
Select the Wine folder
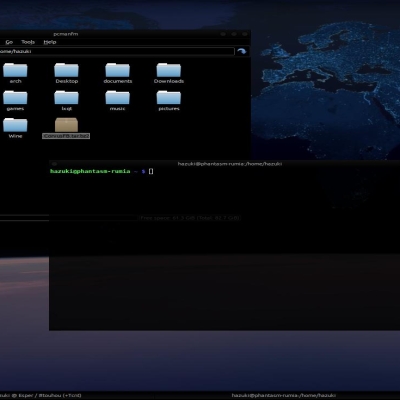[x=15, y=128]
